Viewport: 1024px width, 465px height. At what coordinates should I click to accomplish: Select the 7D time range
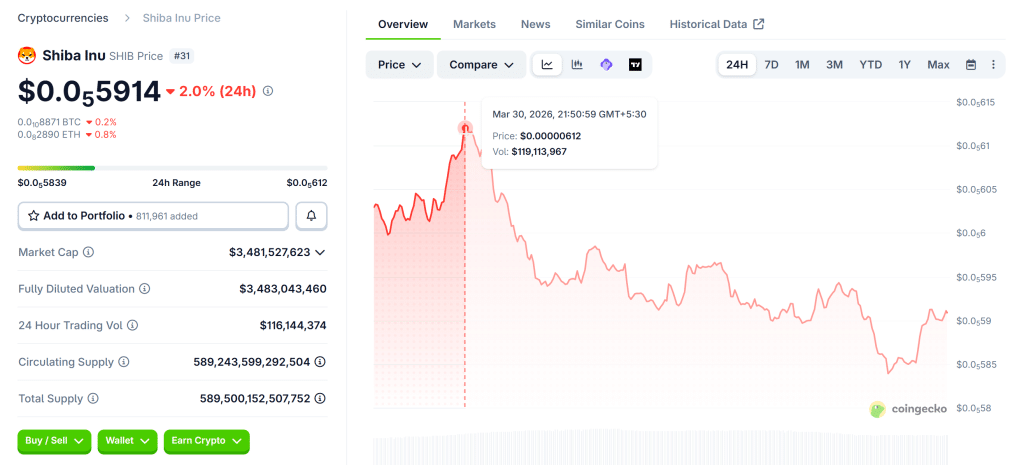(771, 65)
